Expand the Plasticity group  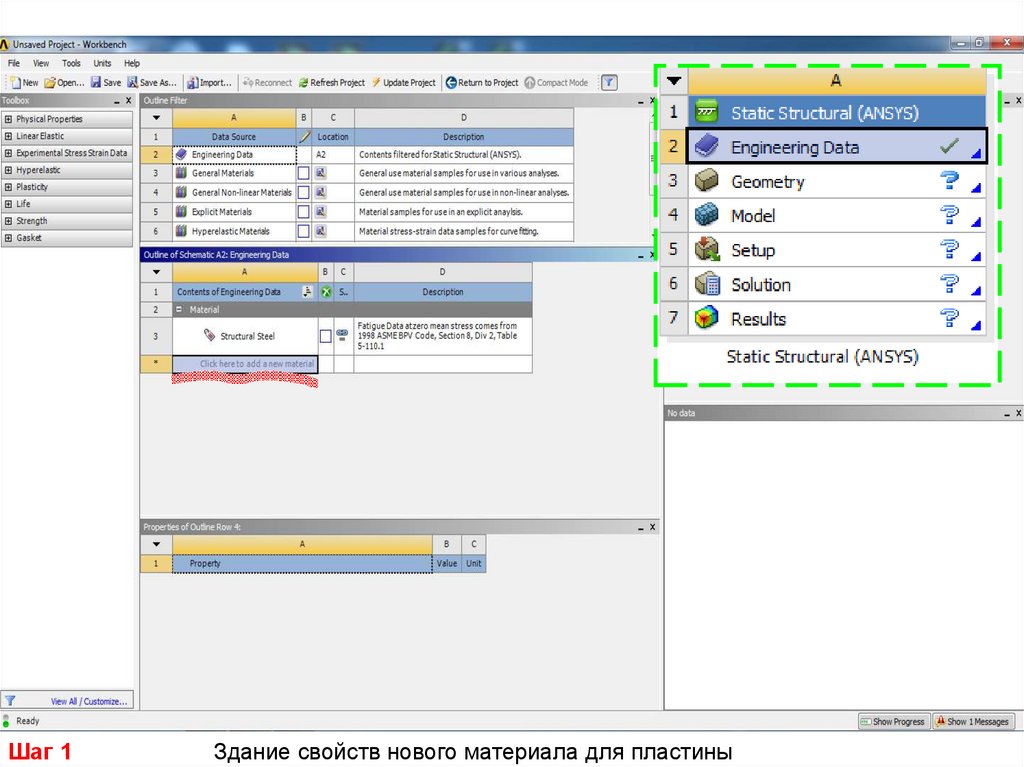(x=8, y=187)
